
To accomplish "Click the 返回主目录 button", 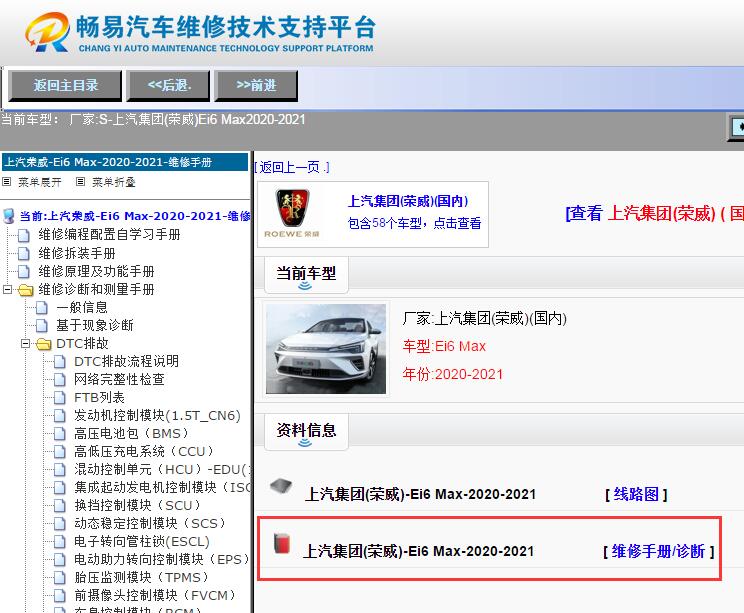I will pos(65,85).
